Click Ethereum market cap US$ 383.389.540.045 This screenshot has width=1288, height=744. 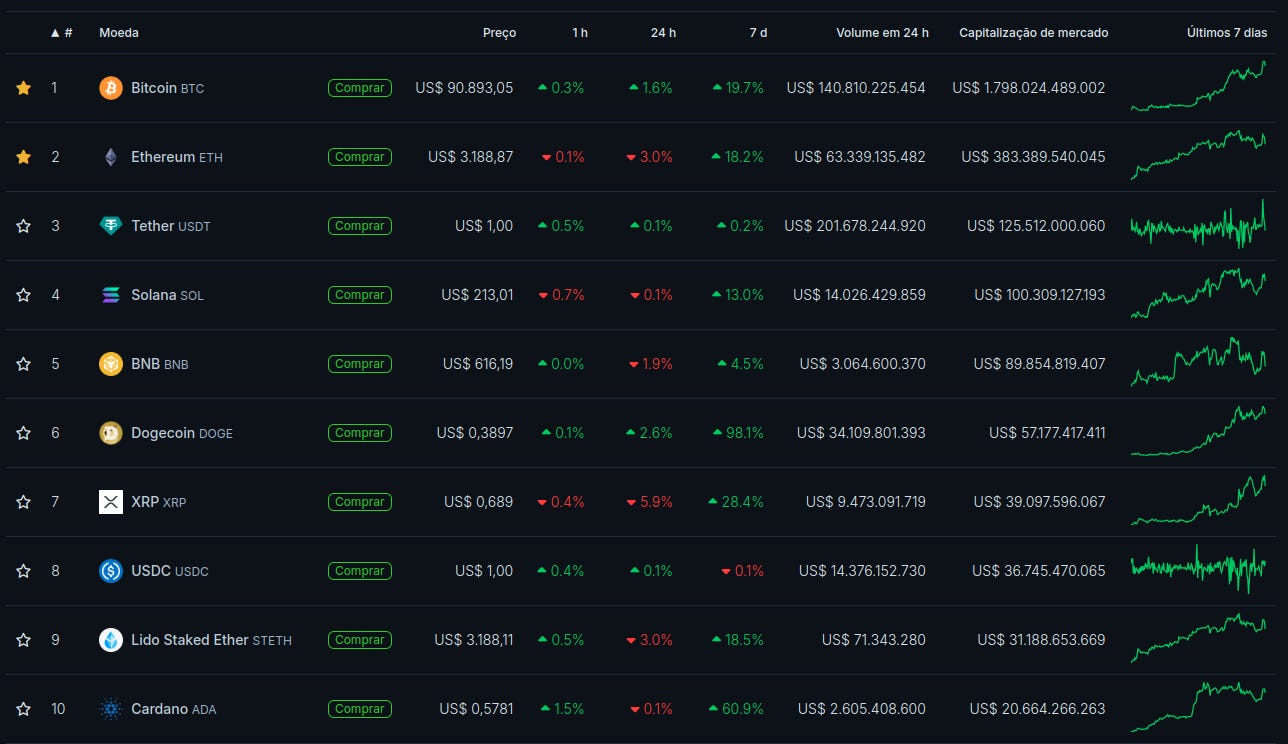(1033, 157)
